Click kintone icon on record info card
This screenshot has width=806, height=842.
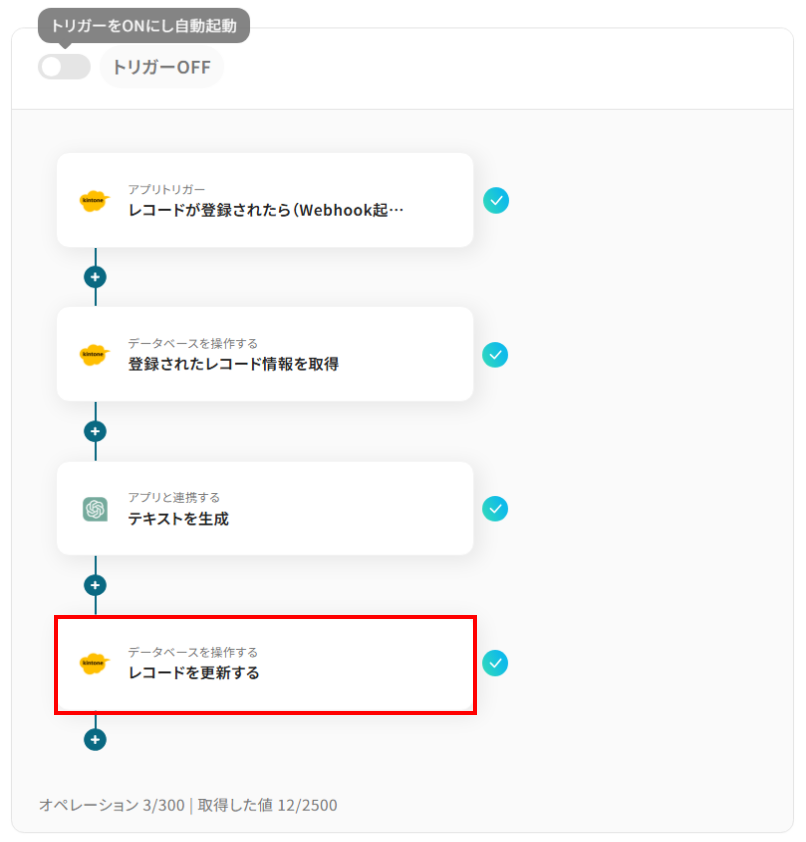(x=94, y=355)
